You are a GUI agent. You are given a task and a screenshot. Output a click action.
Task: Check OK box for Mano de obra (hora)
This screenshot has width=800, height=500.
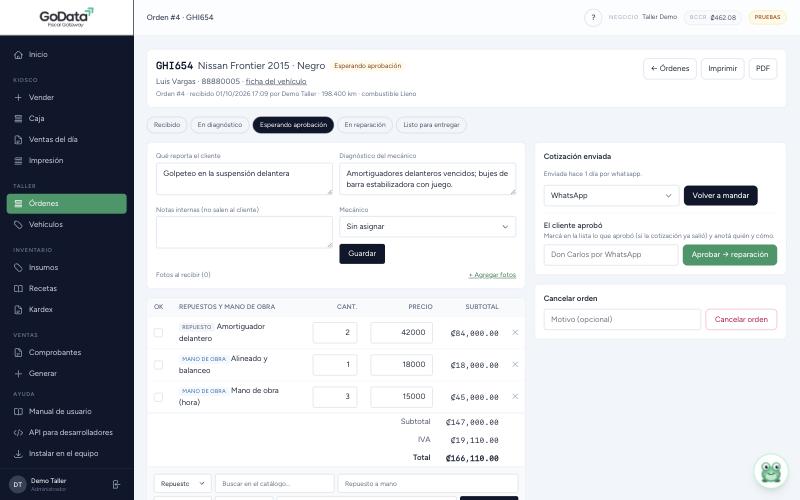(x=159, y=397)
